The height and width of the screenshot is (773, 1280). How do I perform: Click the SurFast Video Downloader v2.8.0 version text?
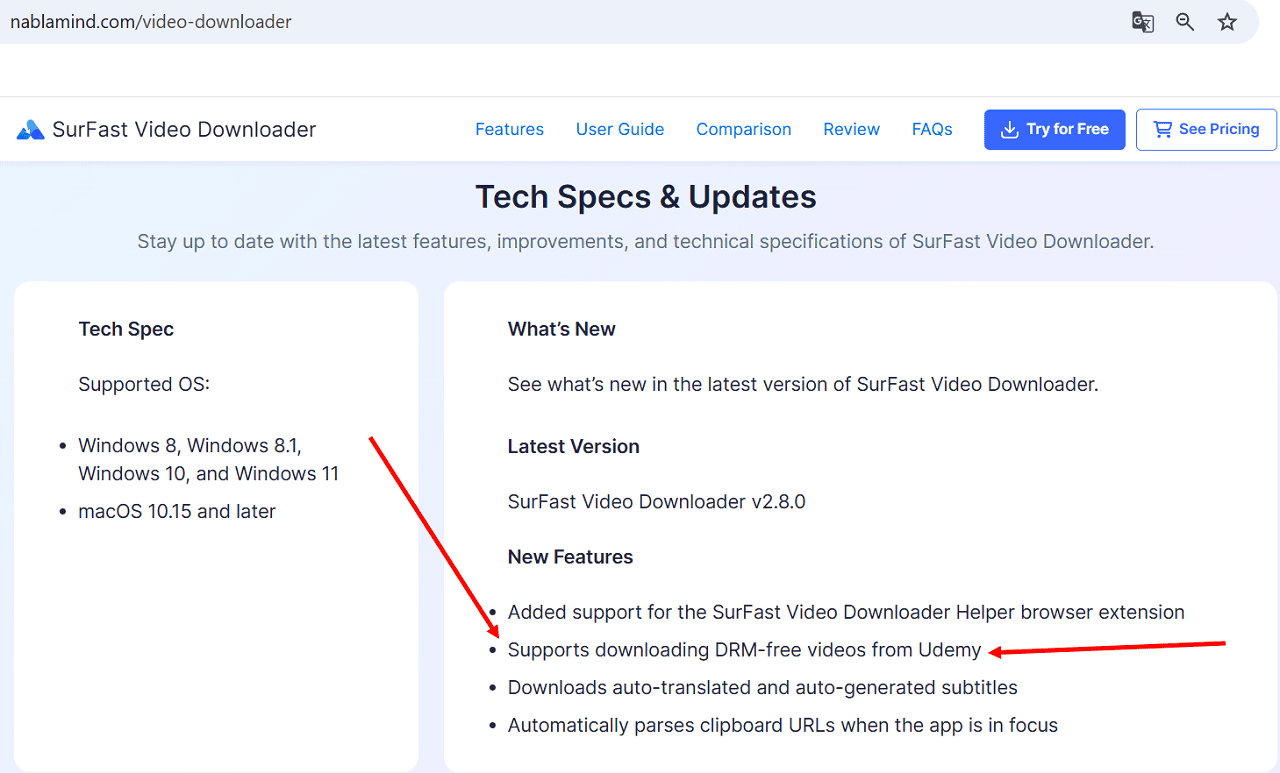tap(656, 501)
